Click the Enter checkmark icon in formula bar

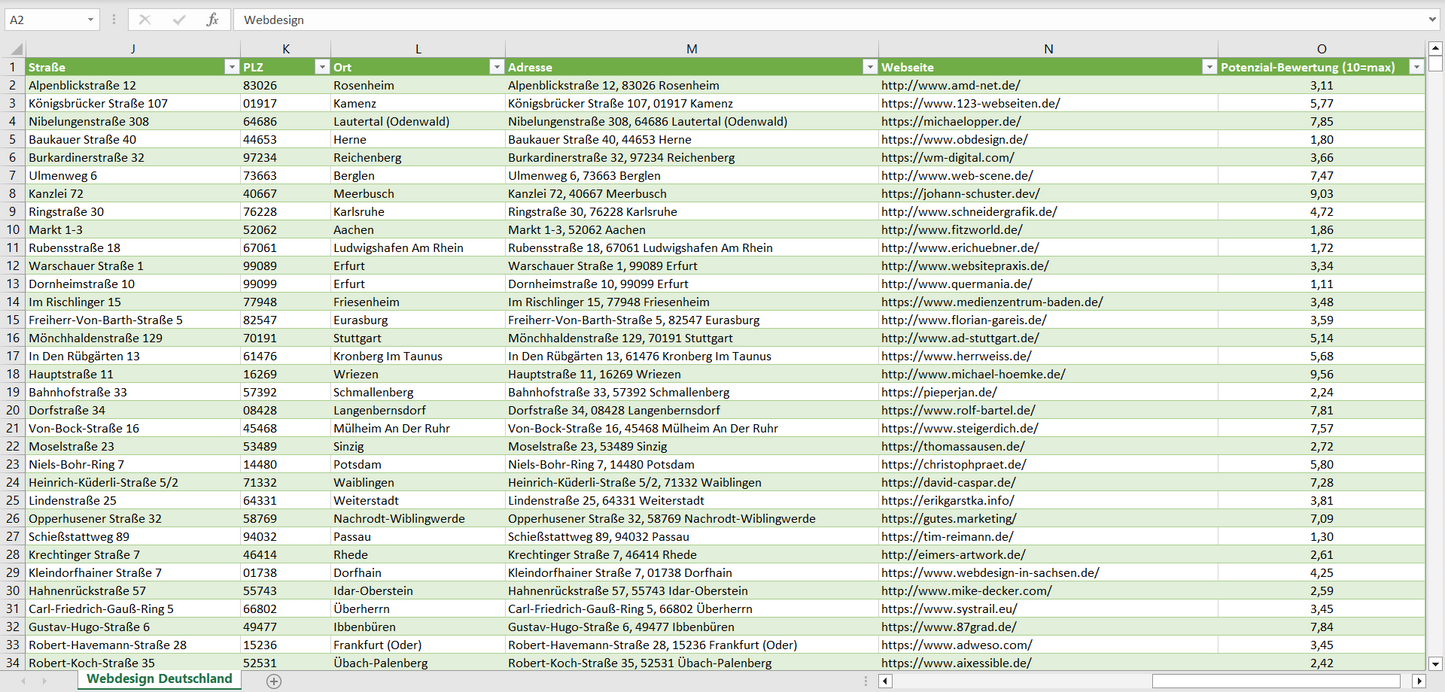[179, 20]
